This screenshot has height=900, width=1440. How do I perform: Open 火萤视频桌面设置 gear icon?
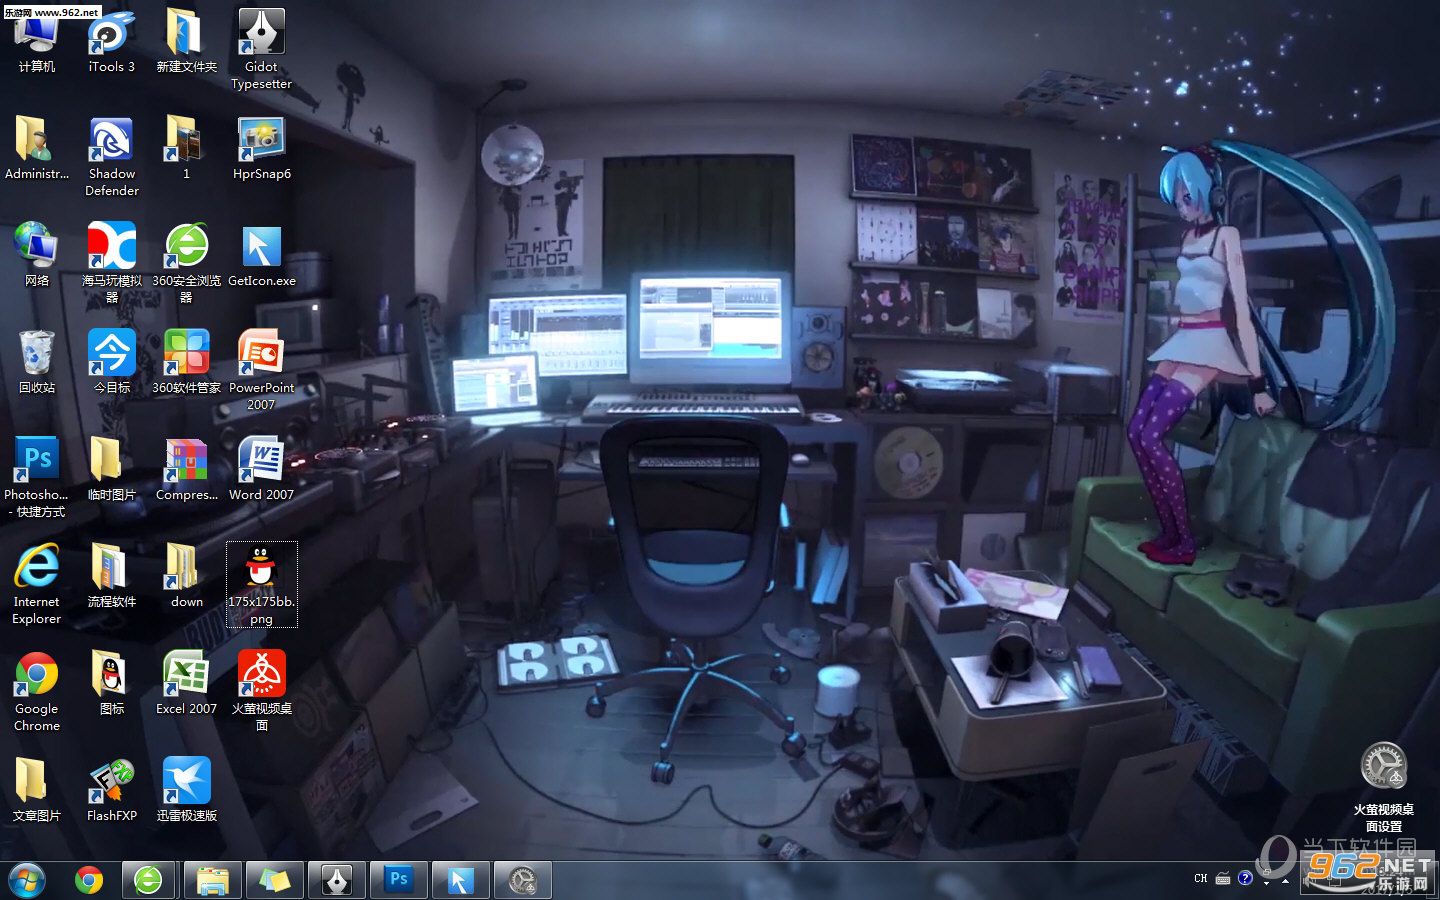tap(1384, 787)
